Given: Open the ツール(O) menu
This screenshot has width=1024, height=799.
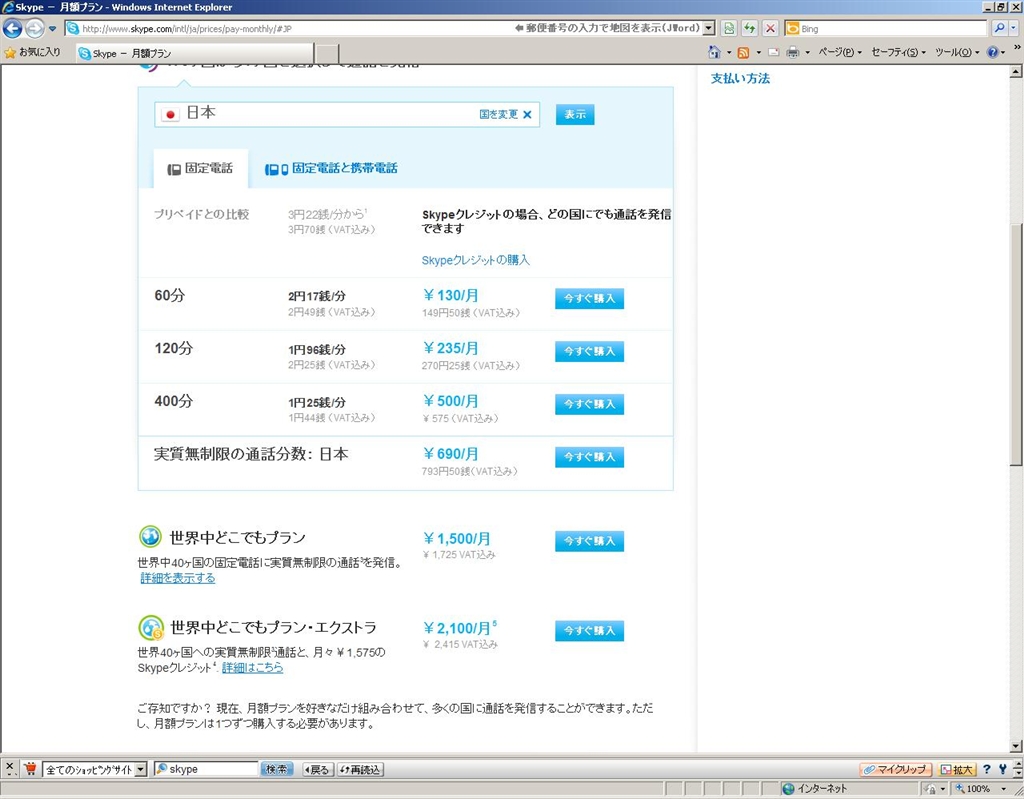Looking at the screenshot, I should [957, 52].
